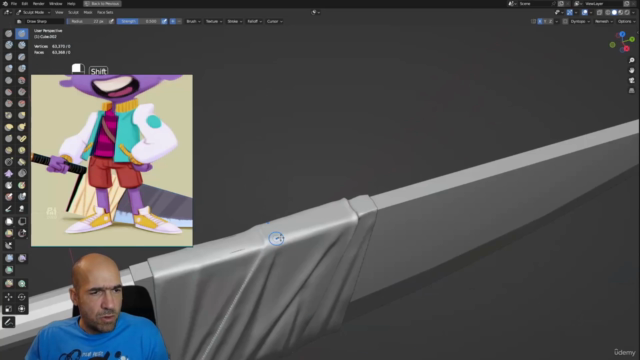Adjust the brush Strength slider

click(x=138, y=21)
